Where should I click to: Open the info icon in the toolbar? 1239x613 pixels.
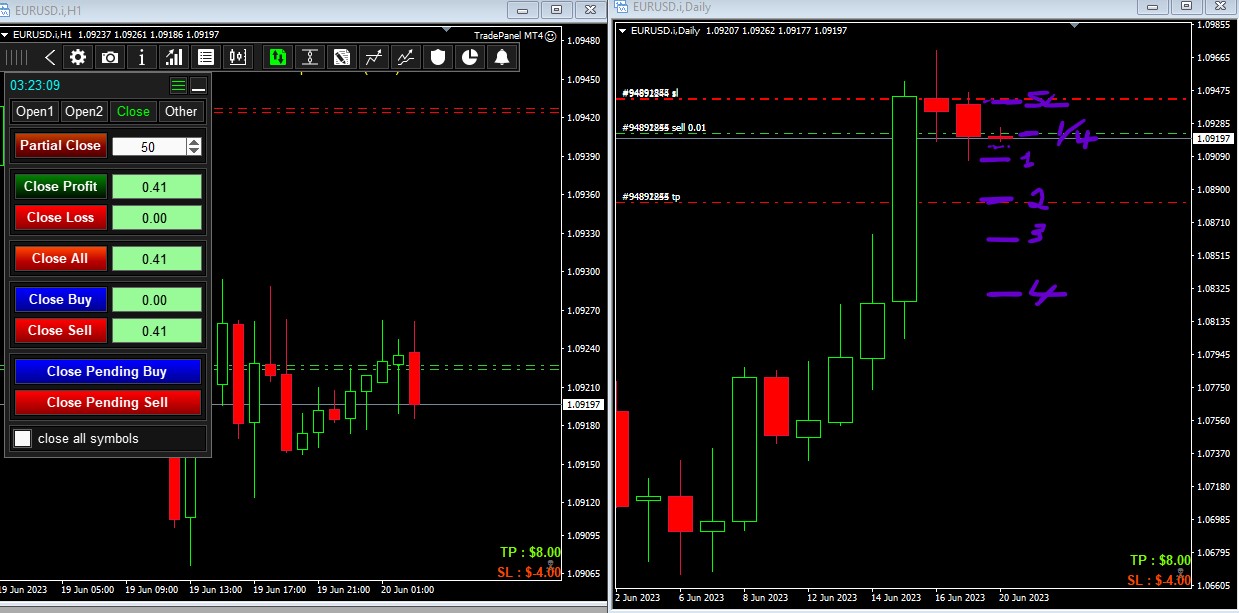(x=142, y=57)
